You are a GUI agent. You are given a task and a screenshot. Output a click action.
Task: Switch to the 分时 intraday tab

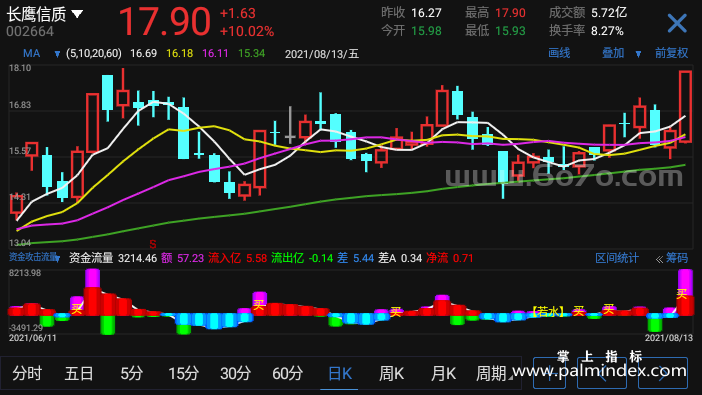tap(27, 373)
